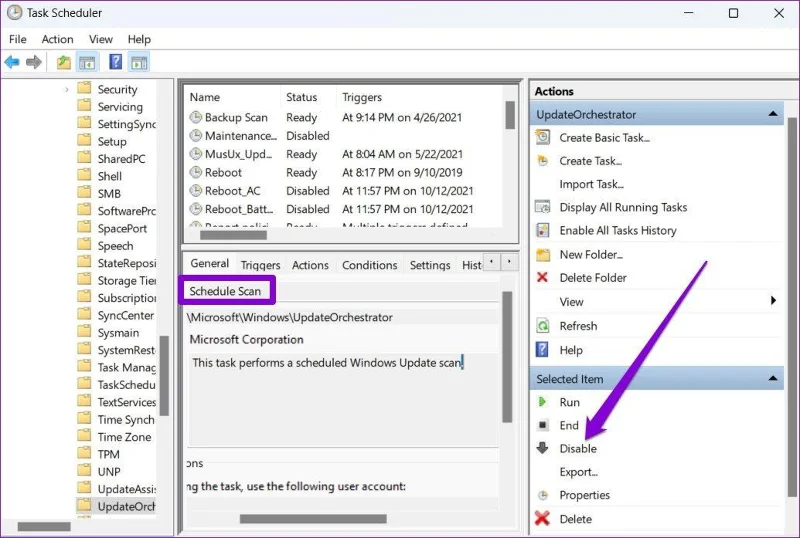Click the Disable down-arrow icon

542,448
